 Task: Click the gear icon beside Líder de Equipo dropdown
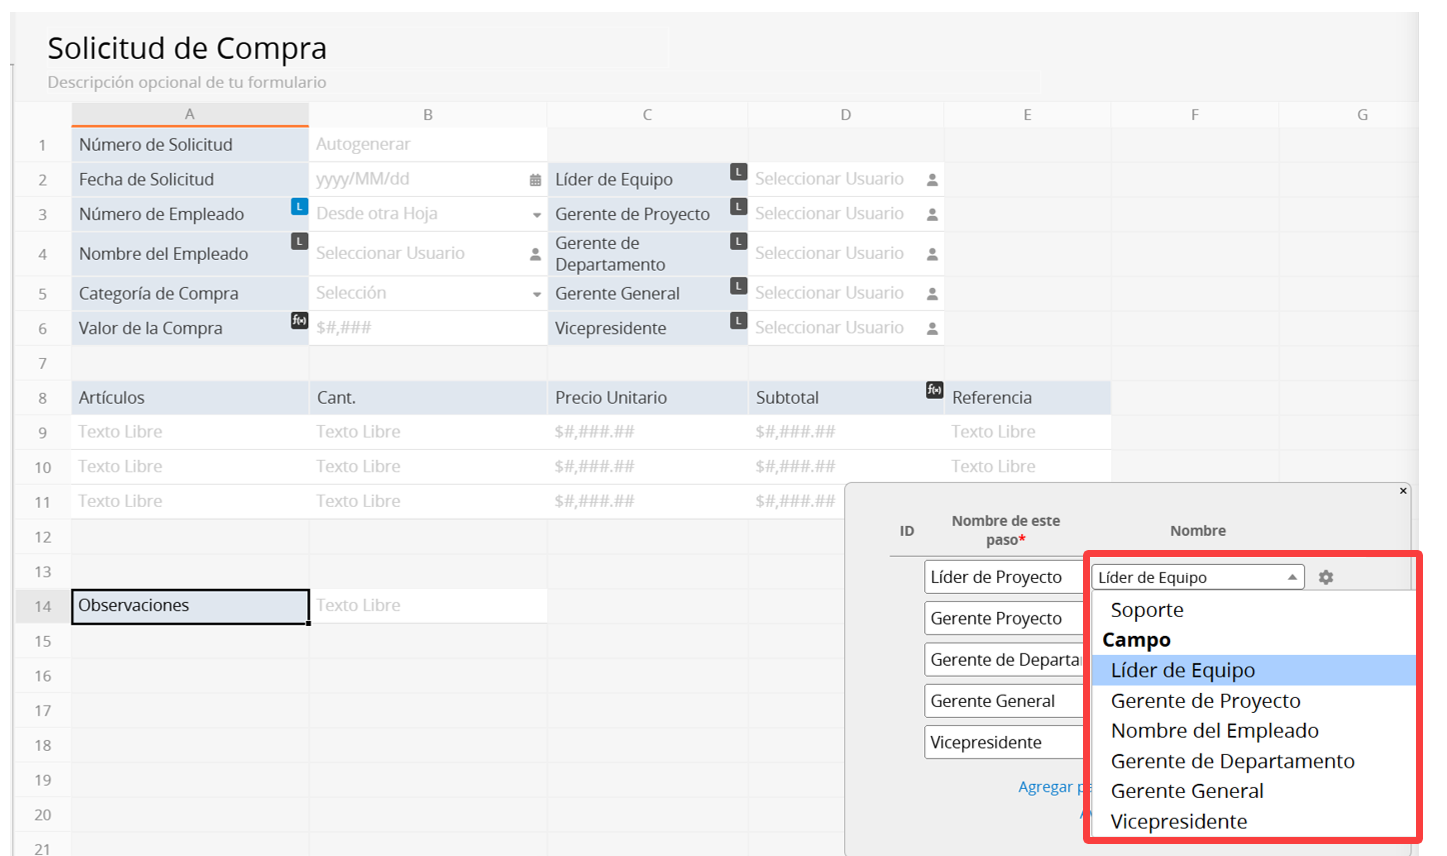tap(1325, 577)
